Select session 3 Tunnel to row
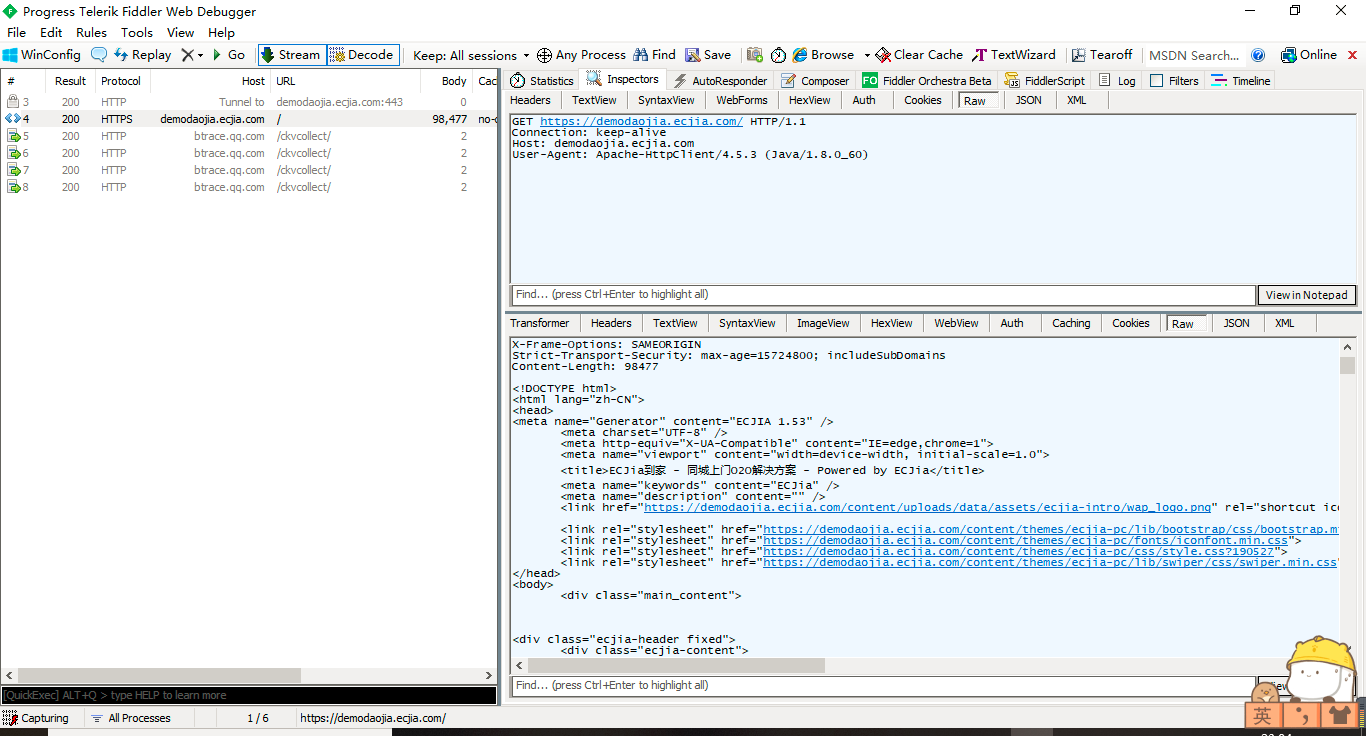The width and height of the screenshot is (1366, 736). [248, 102]
